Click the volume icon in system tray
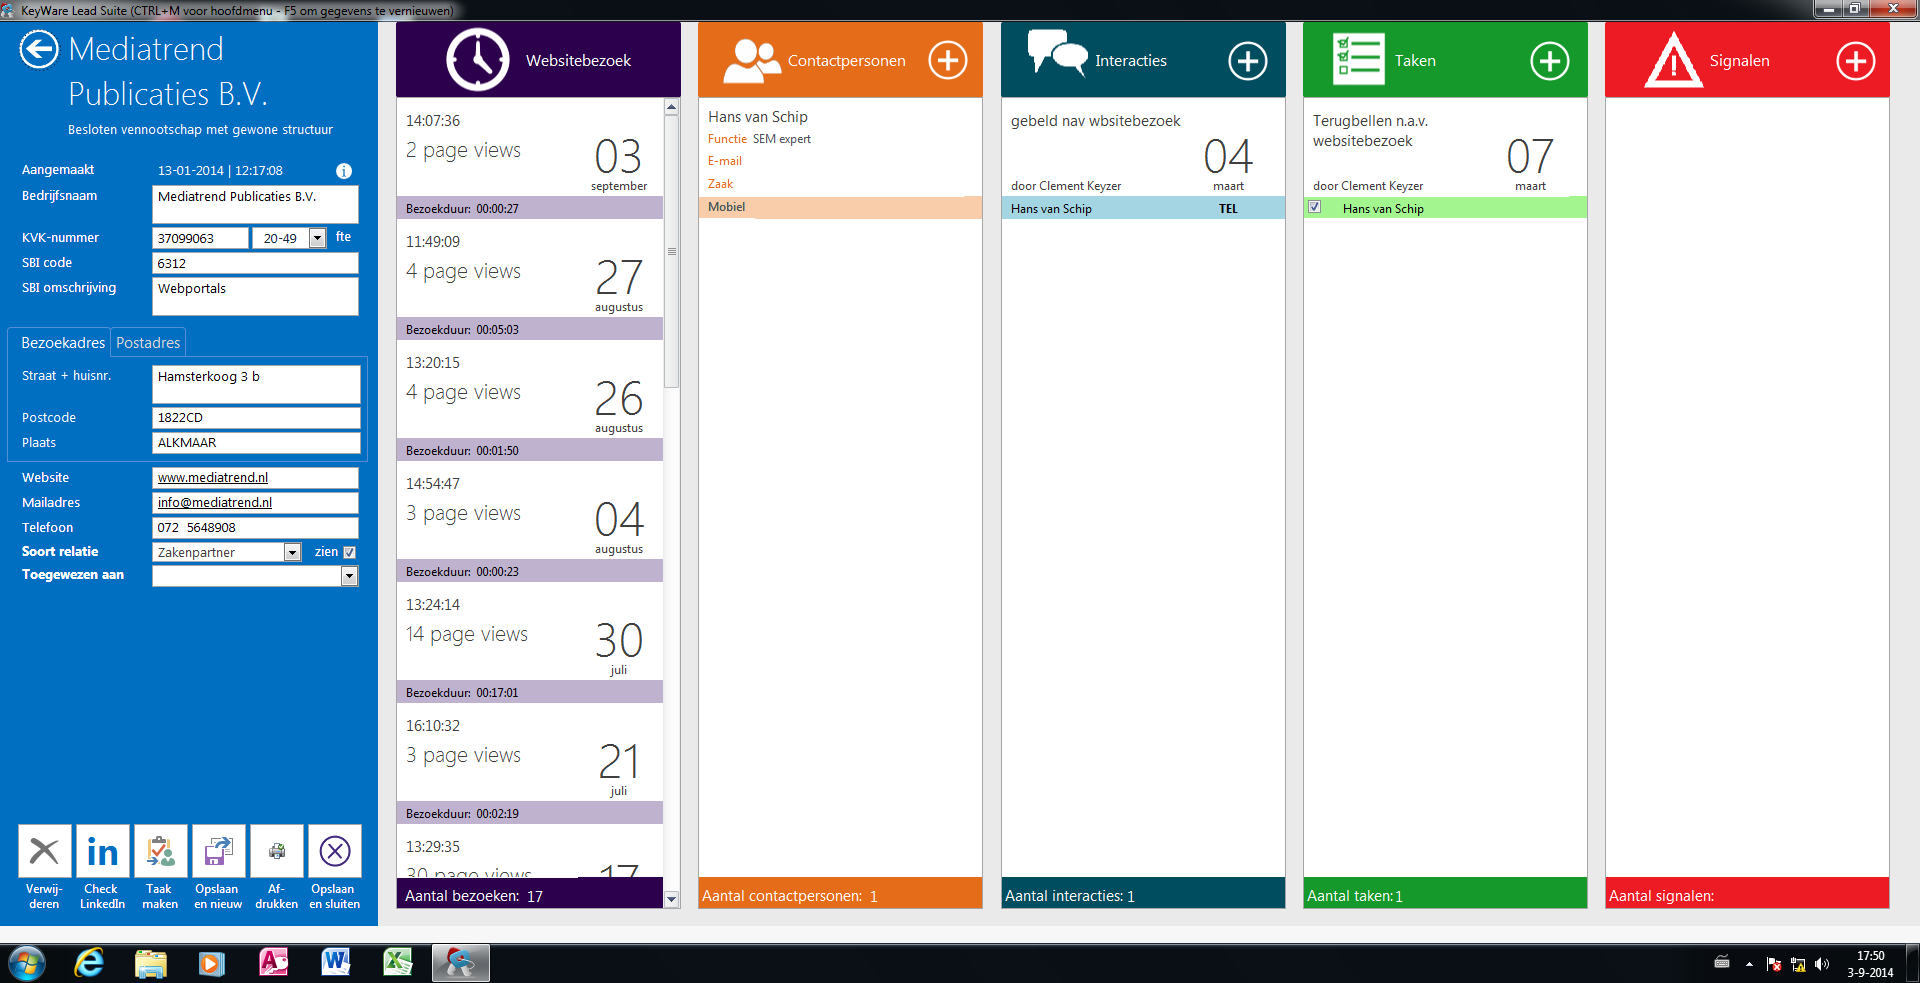The height and width of the screenshot is (983, 1920). [x=1821, y=964]
